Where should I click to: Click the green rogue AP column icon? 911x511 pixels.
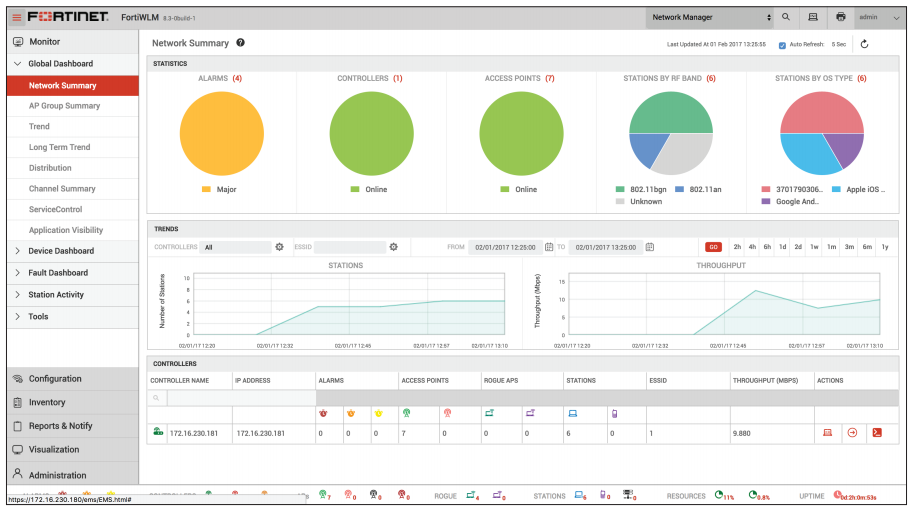tap(489, 413)
